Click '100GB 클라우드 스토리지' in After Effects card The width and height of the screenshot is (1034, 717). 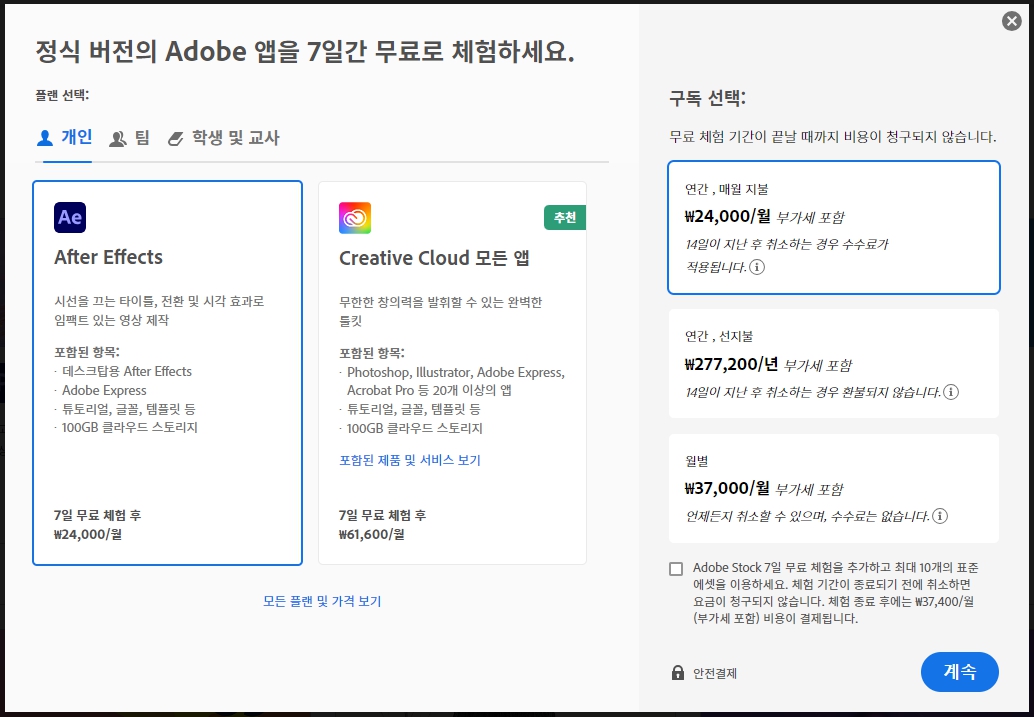pyautogui.click(x=129, y=427)
